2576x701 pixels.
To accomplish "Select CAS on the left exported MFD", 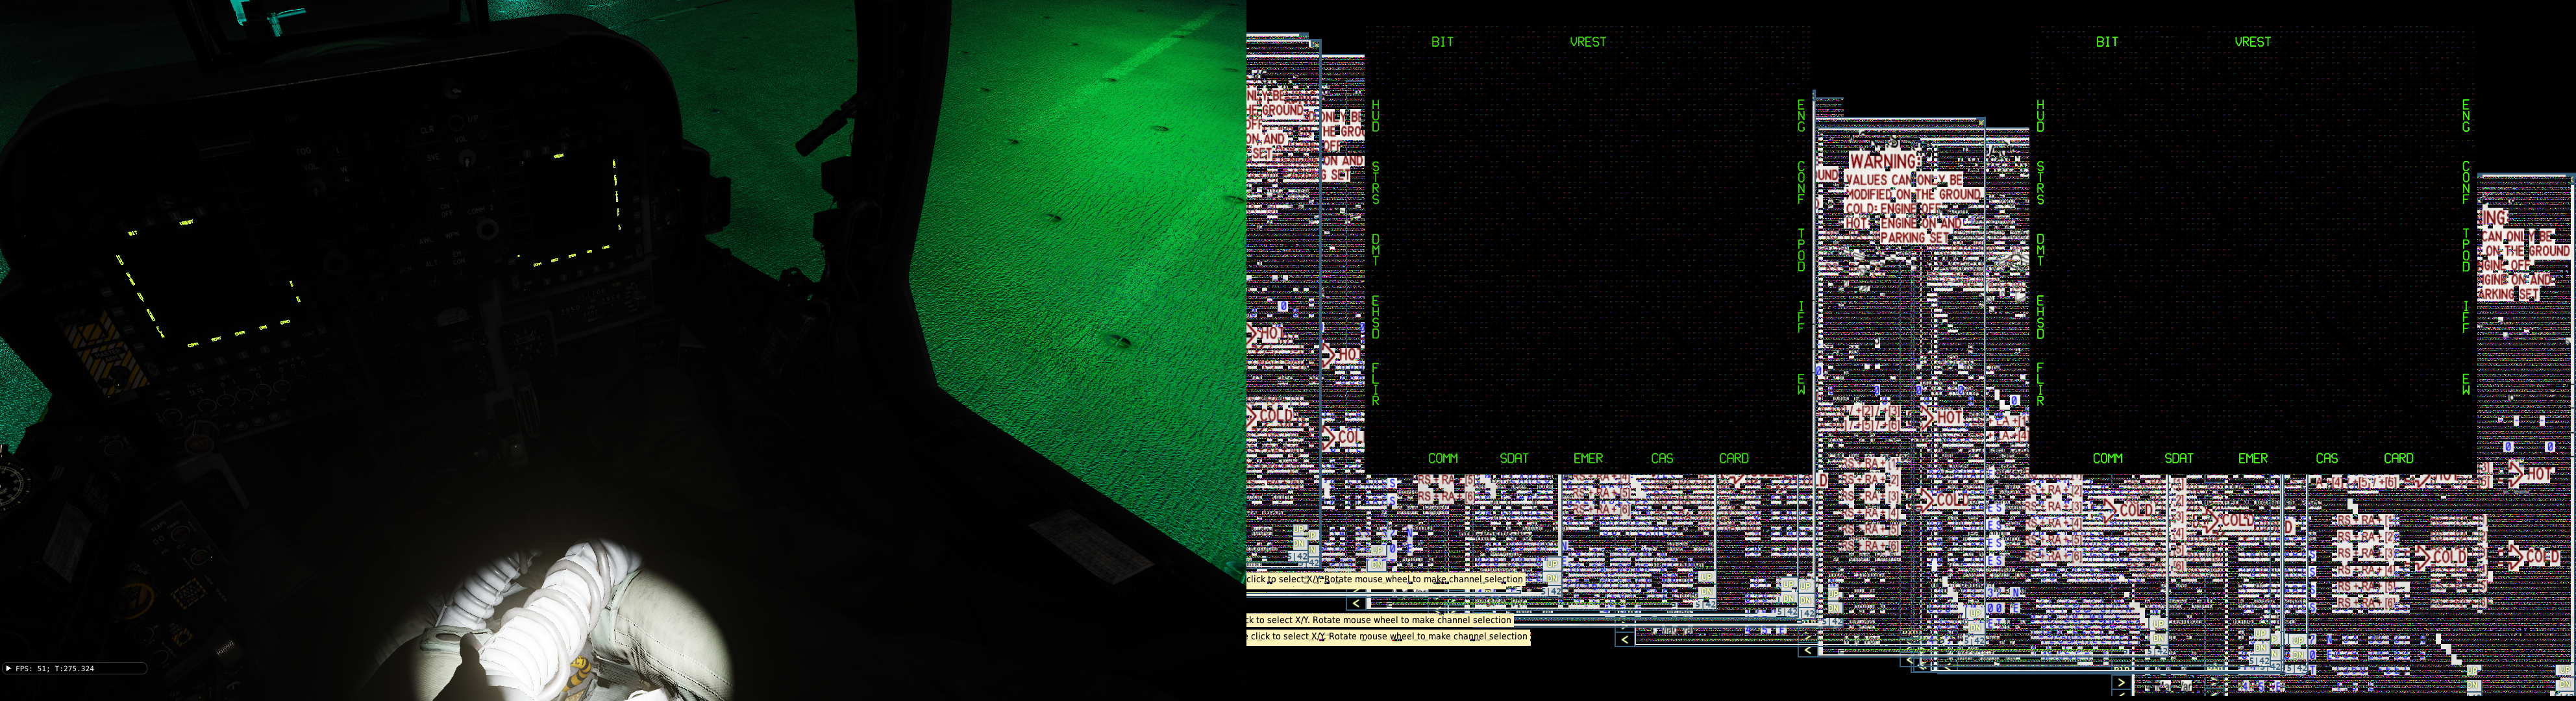I will pyautogui.click(x=1662, y=458).
